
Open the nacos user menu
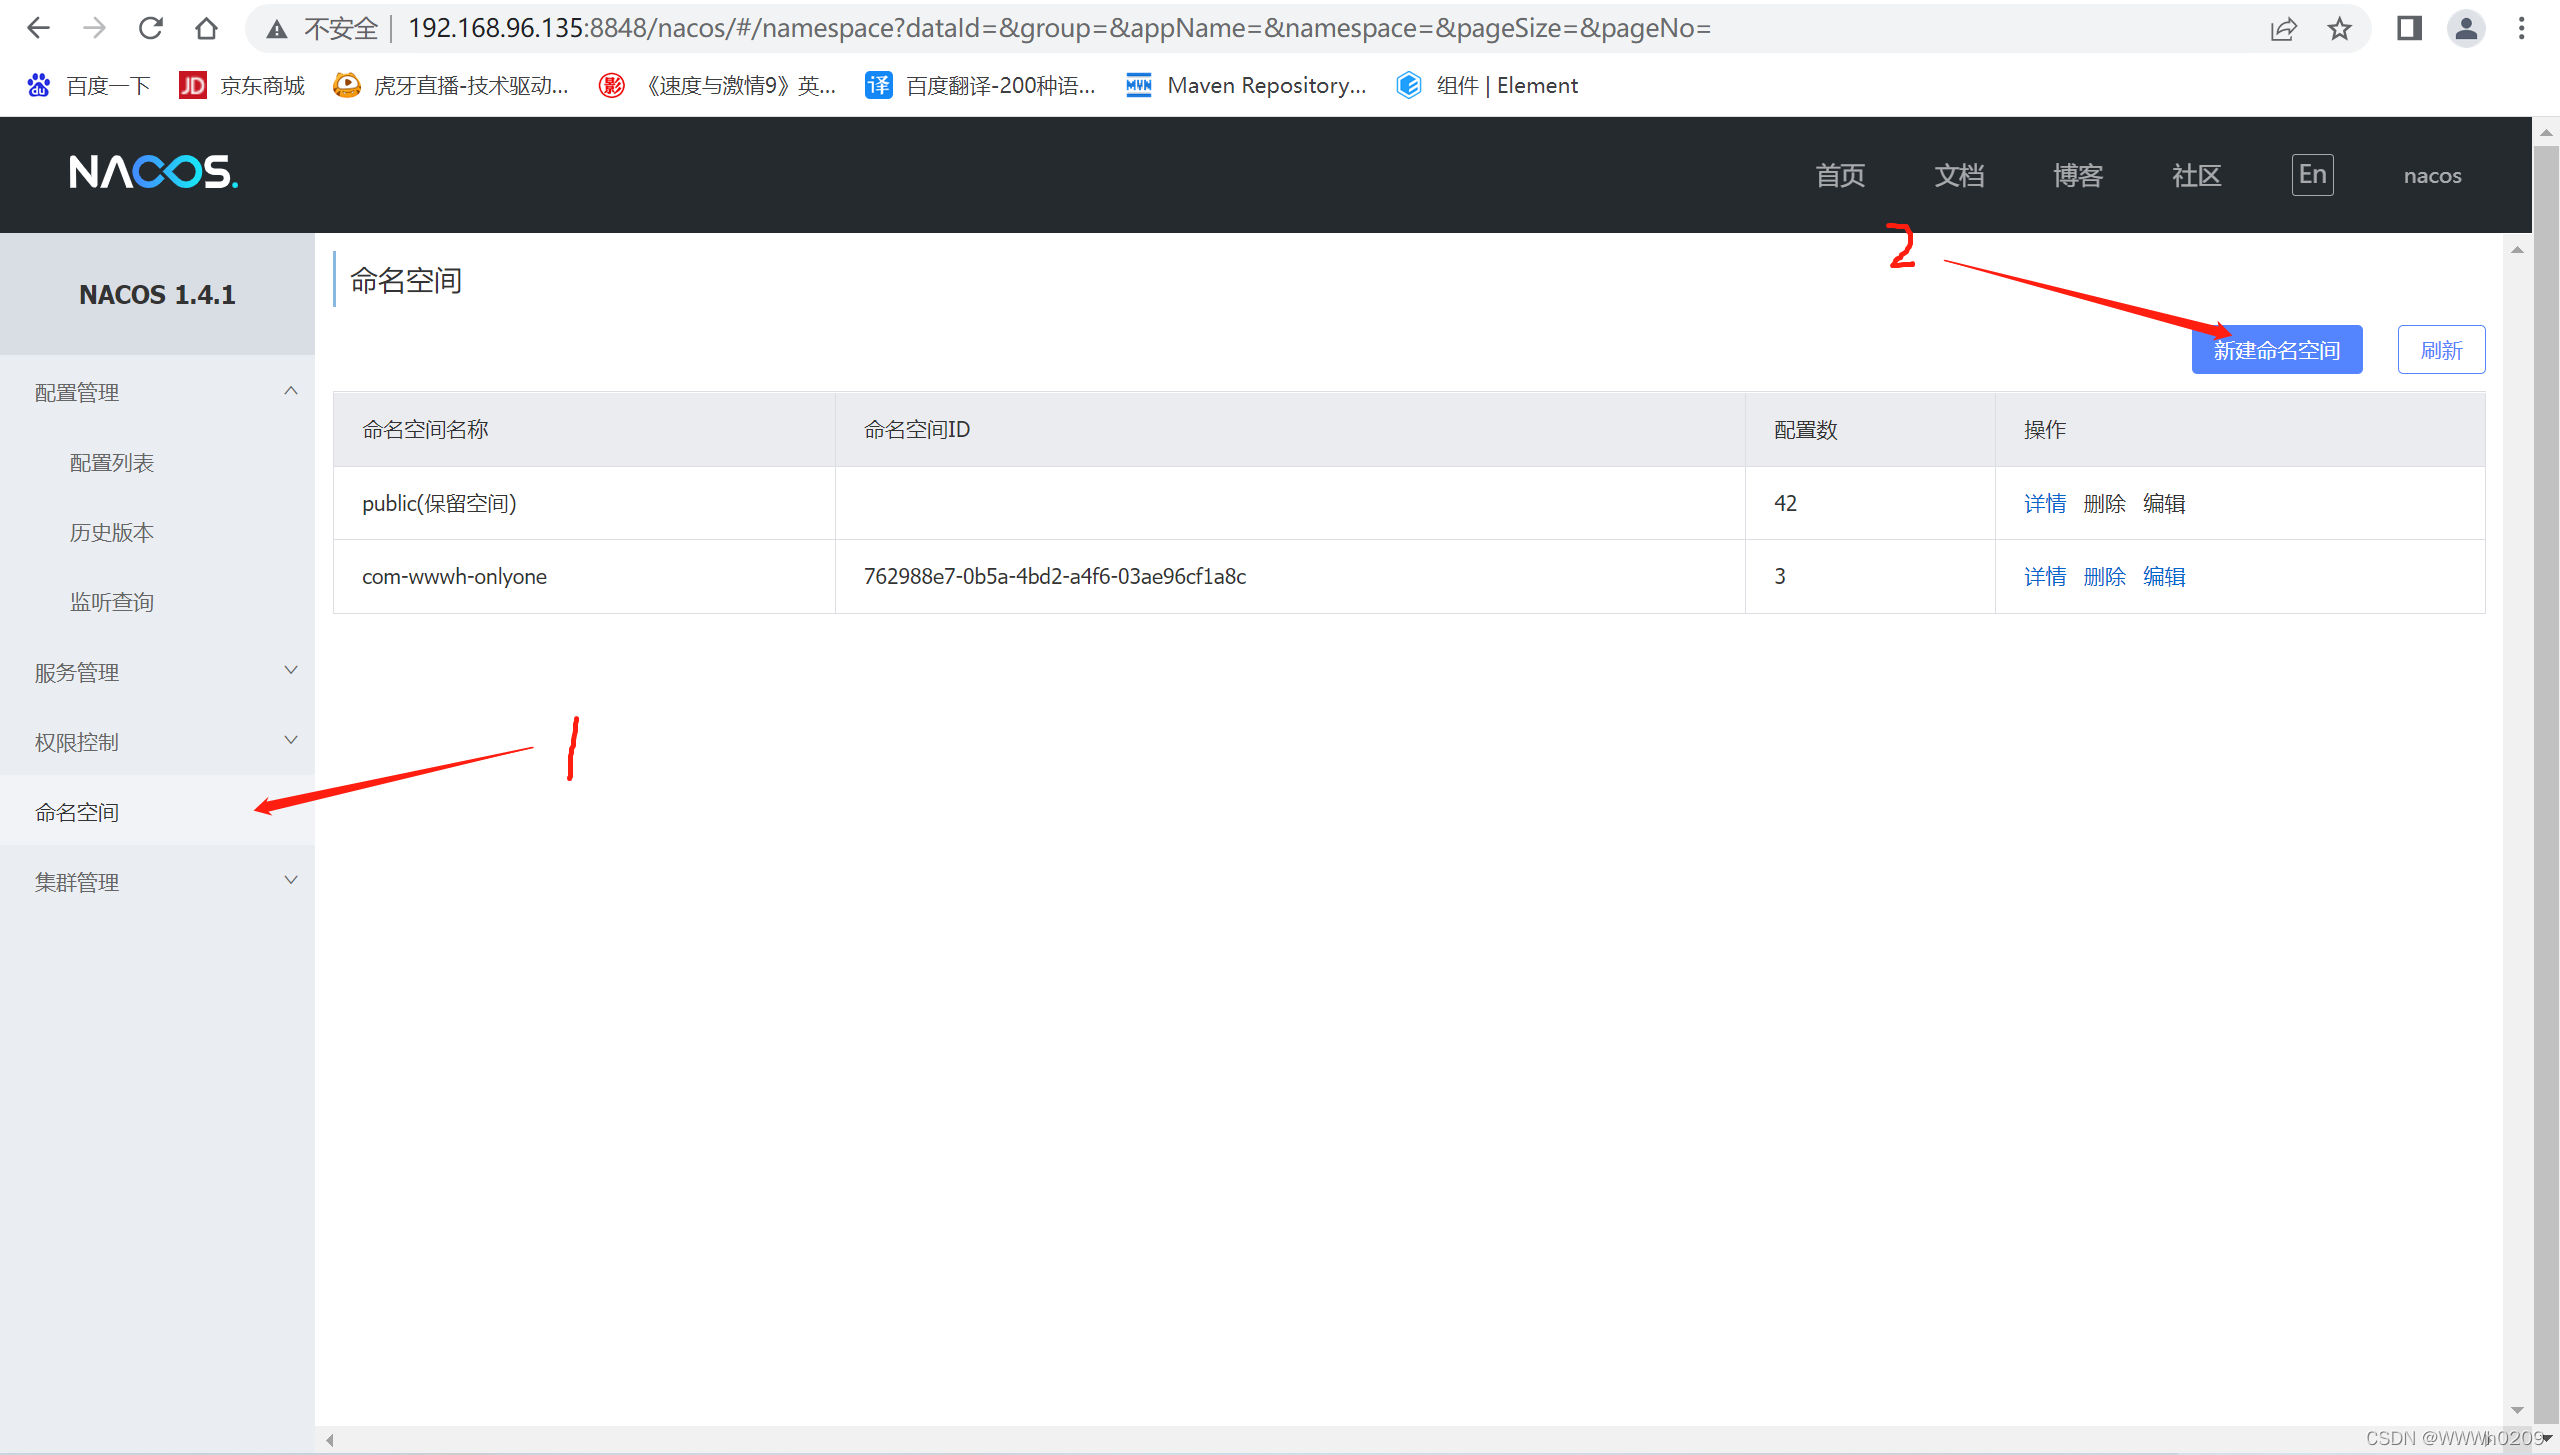pos(2432,176)
